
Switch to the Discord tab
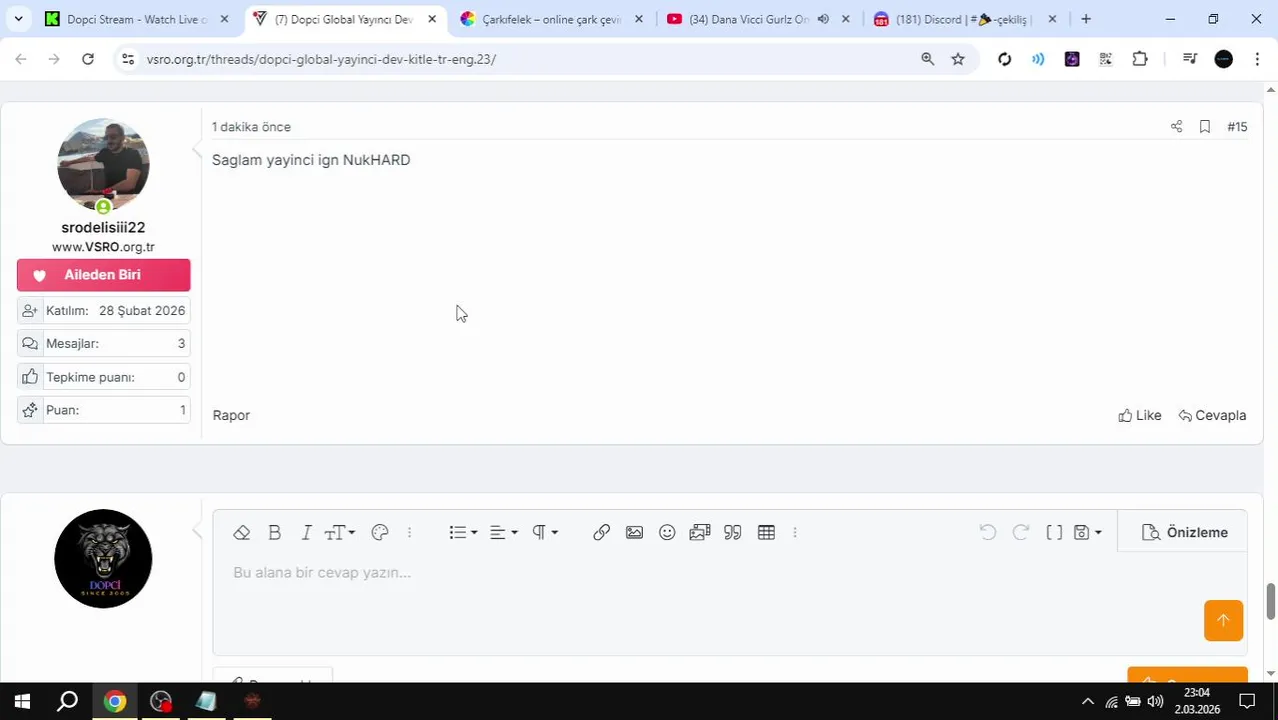962,19
